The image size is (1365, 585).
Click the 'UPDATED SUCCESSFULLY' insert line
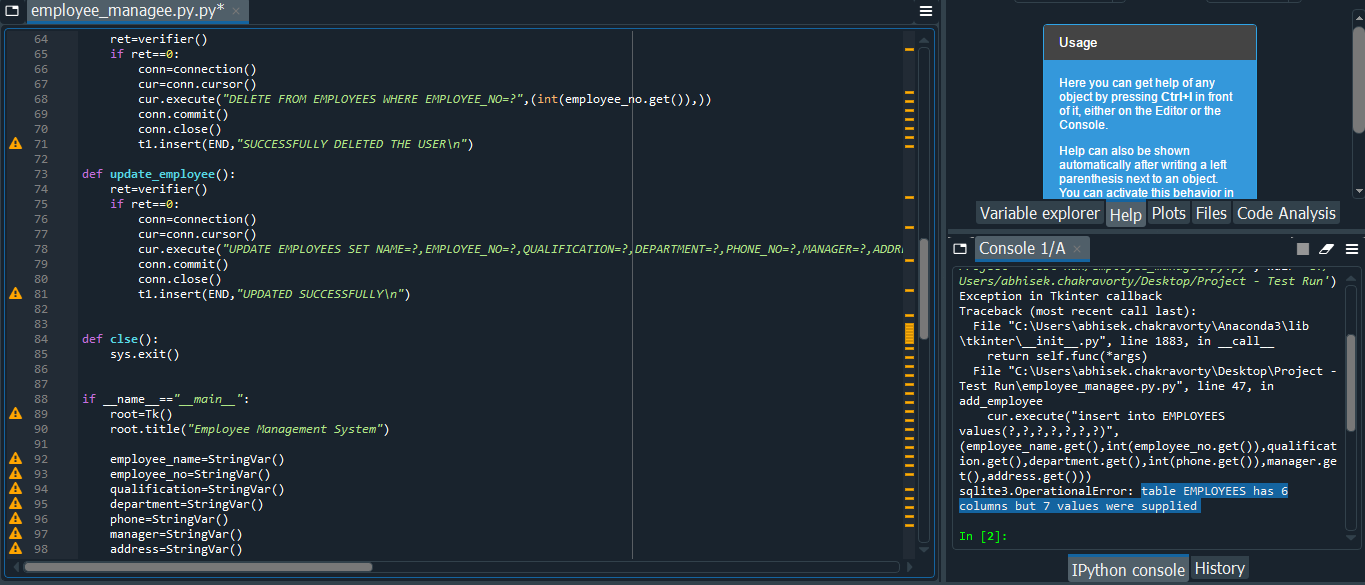click(275, 294)
